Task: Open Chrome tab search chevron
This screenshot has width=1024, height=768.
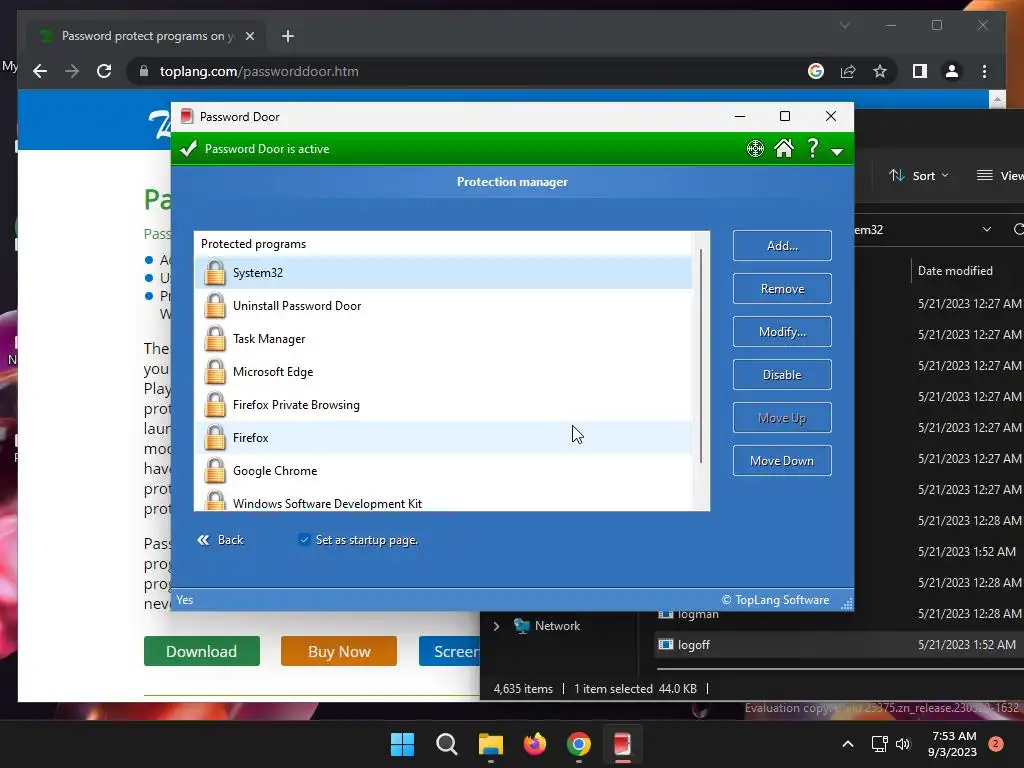Action: 844,25
